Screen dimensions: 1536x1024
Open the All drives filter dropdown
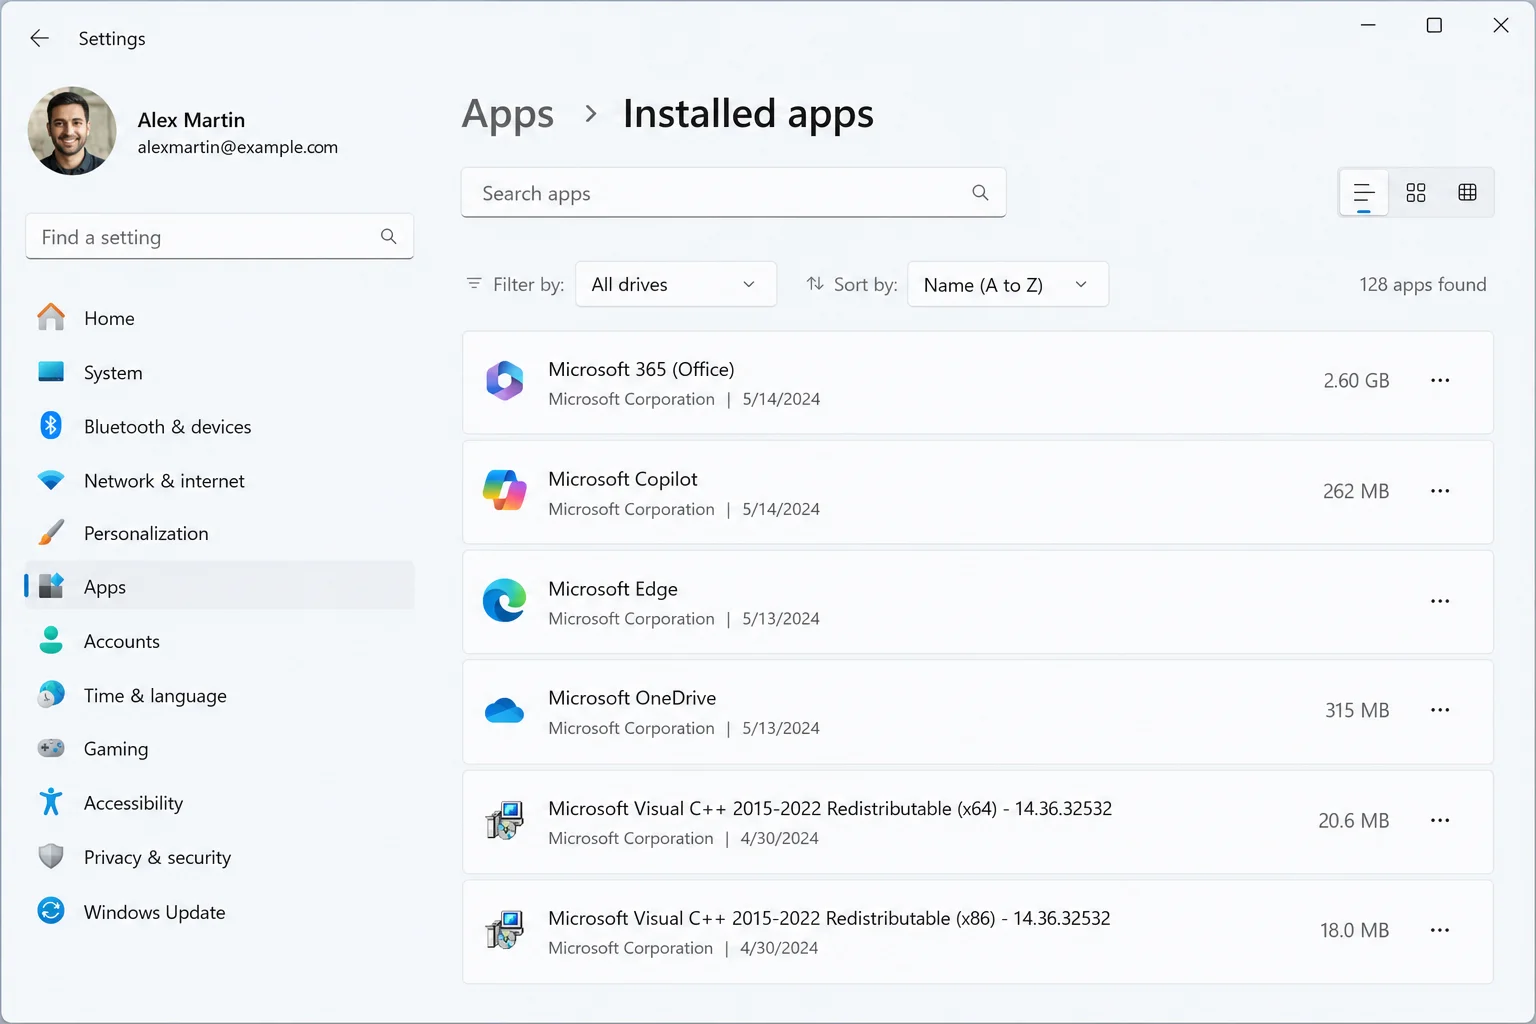coord(676,284)
